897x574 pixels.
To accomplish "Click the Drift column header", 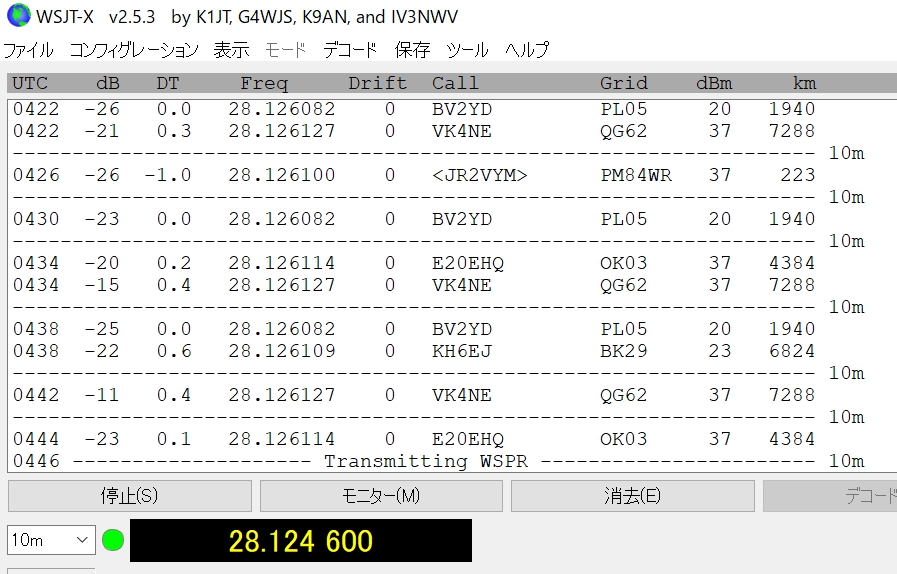I will [x=378, y=84].
